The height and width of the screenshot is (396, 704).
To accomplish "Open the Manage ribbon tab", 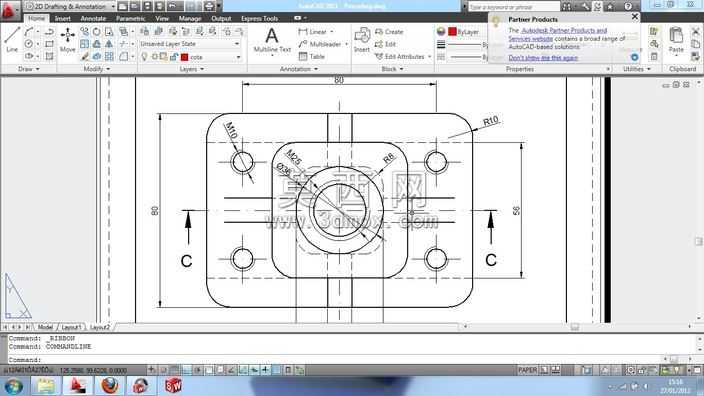I will (190, 18).
